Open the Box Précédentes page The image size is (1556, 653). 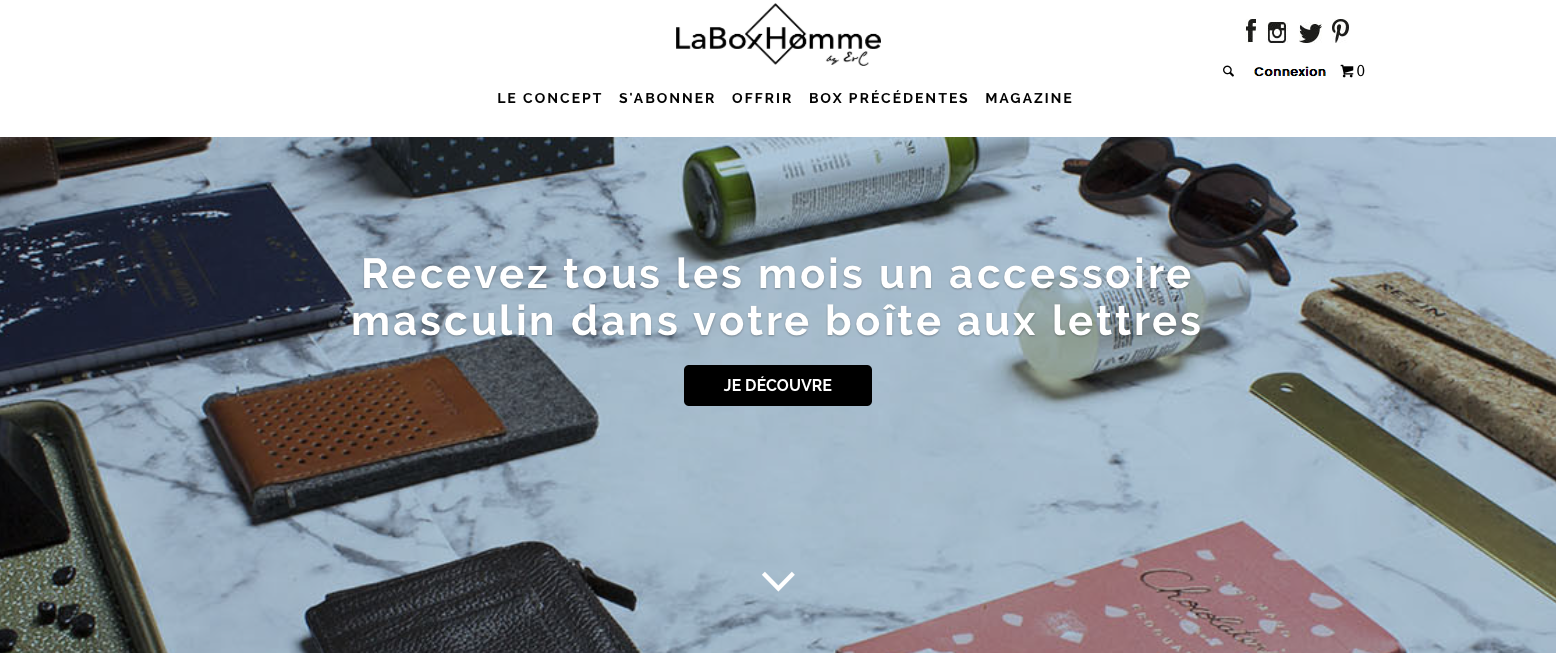click(x=889, y=98)
